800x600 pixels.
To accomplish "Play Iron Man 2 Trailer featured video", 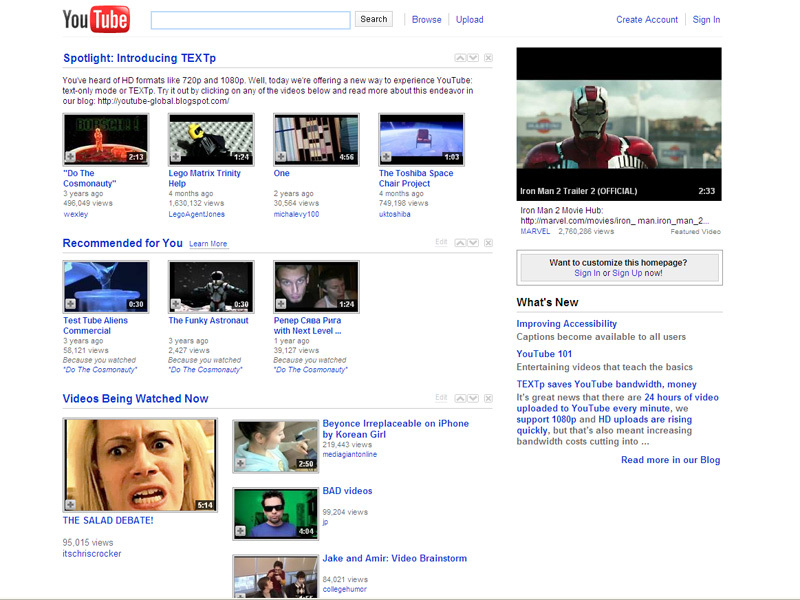I will click(619, 124).
